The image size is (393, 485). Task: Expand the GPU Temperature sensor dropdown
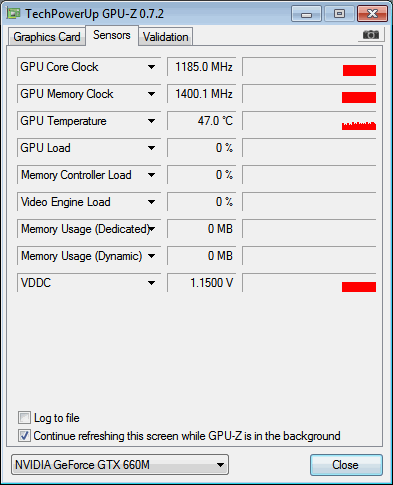pyautogui.click(x=151, y=121)
